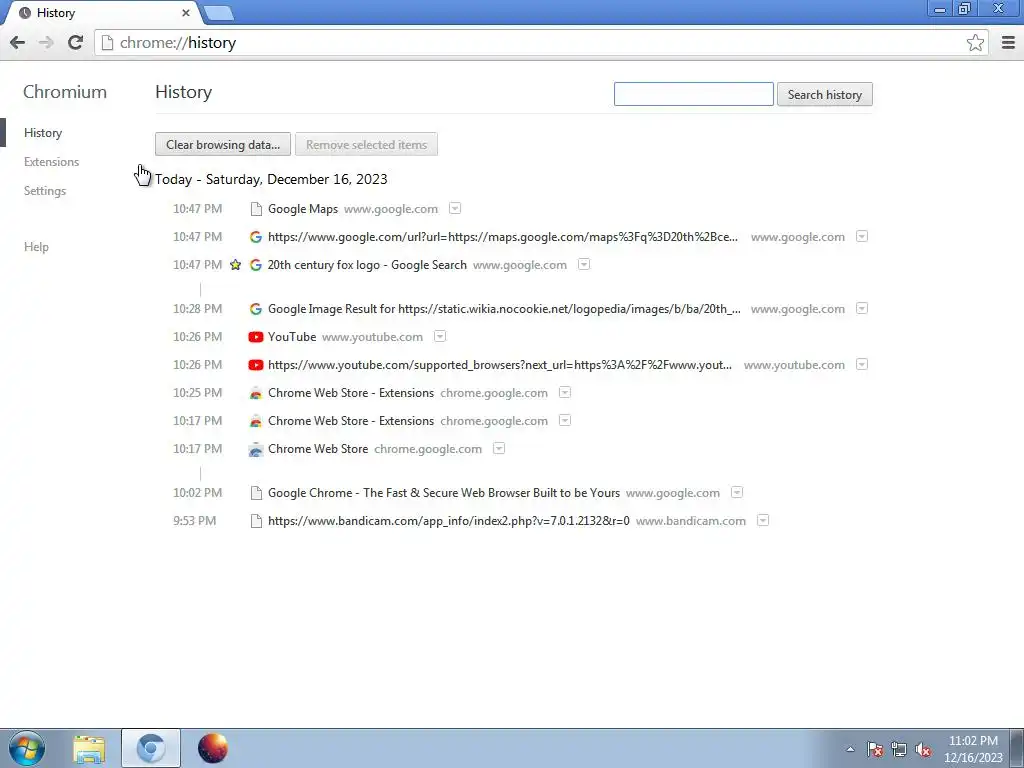Click favicon of 10:17 PM Chrome Web Store - Extensions
Image resolution: width=1024 pixels, height=768 pixels.
(256, 421)
